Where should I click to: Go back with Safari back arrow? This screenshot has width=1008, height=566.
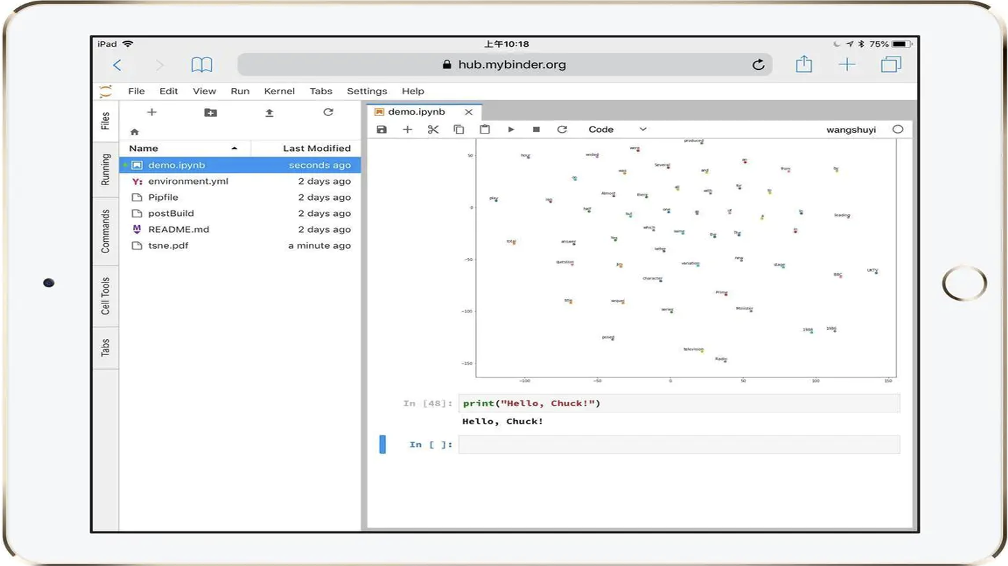coord(117,65)
